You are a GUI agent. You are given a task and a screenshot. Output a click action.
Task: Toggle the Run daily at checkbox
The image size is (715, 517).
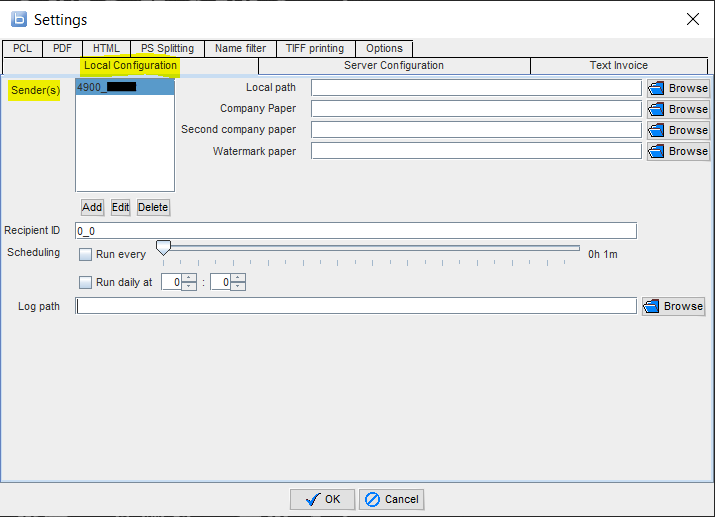pyautogui.click(x=85, y=282)
